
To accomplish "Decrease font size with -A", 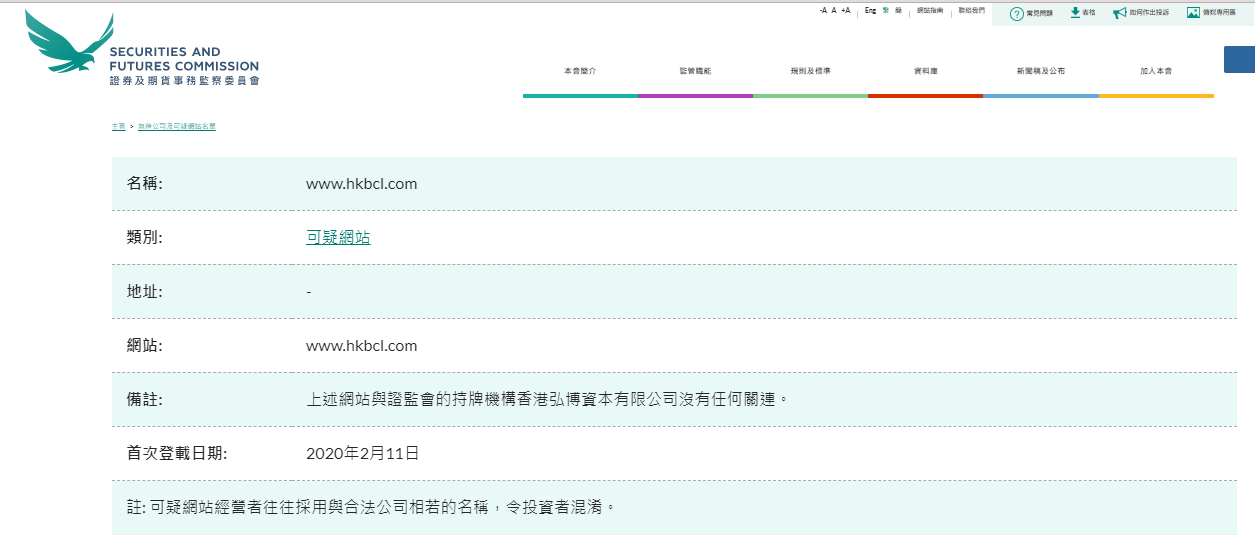I will (x=823, y=10).
